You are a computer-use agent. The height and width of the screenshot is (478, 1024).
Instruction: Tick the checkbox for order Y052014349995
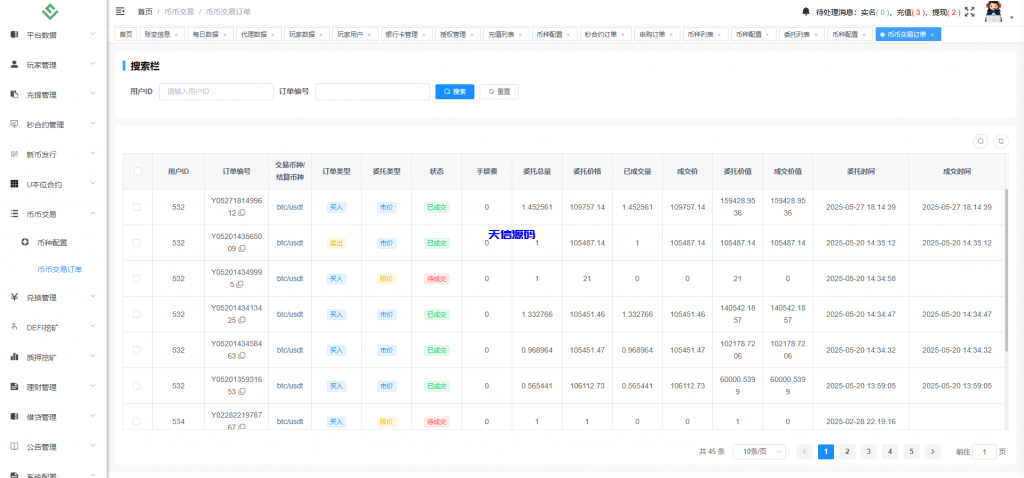137,278
